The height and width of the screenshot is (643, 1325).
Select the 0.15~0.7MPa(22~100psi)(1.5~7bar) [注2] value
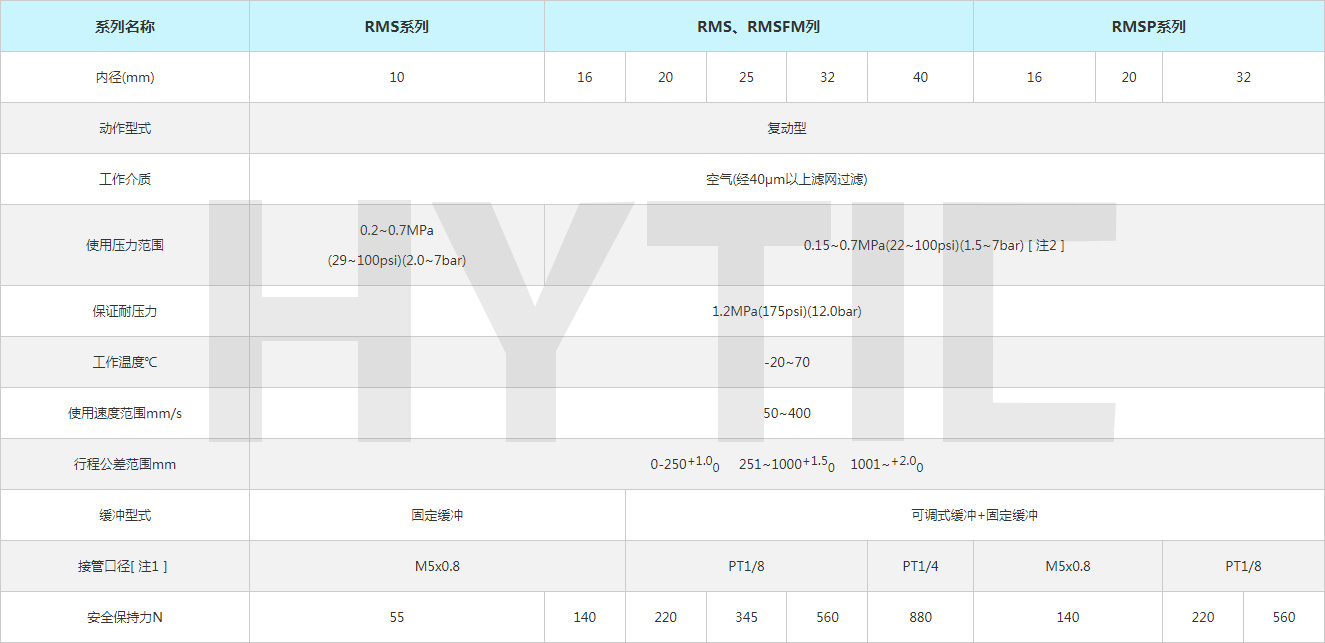point(934,245)
